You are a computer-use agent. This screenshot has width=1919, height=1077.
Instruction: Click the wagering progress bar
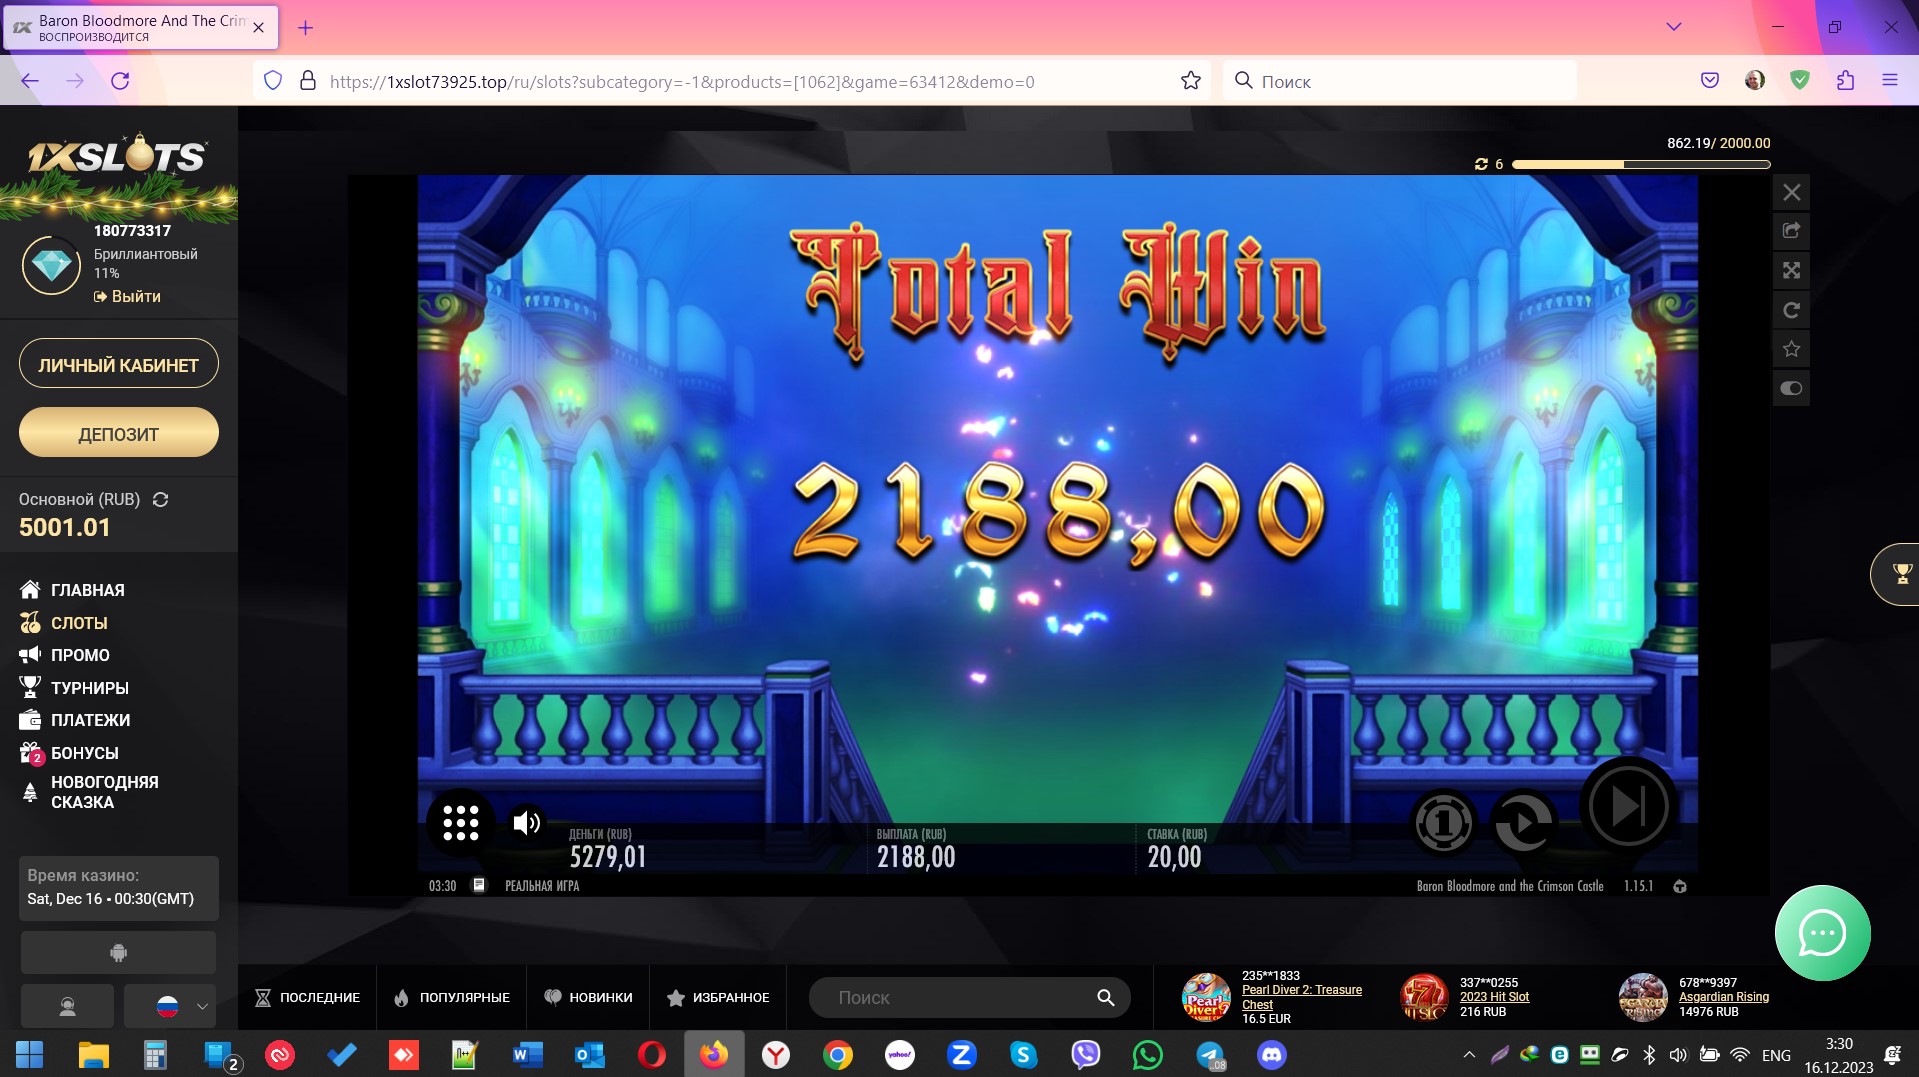tap(1641, 164)
